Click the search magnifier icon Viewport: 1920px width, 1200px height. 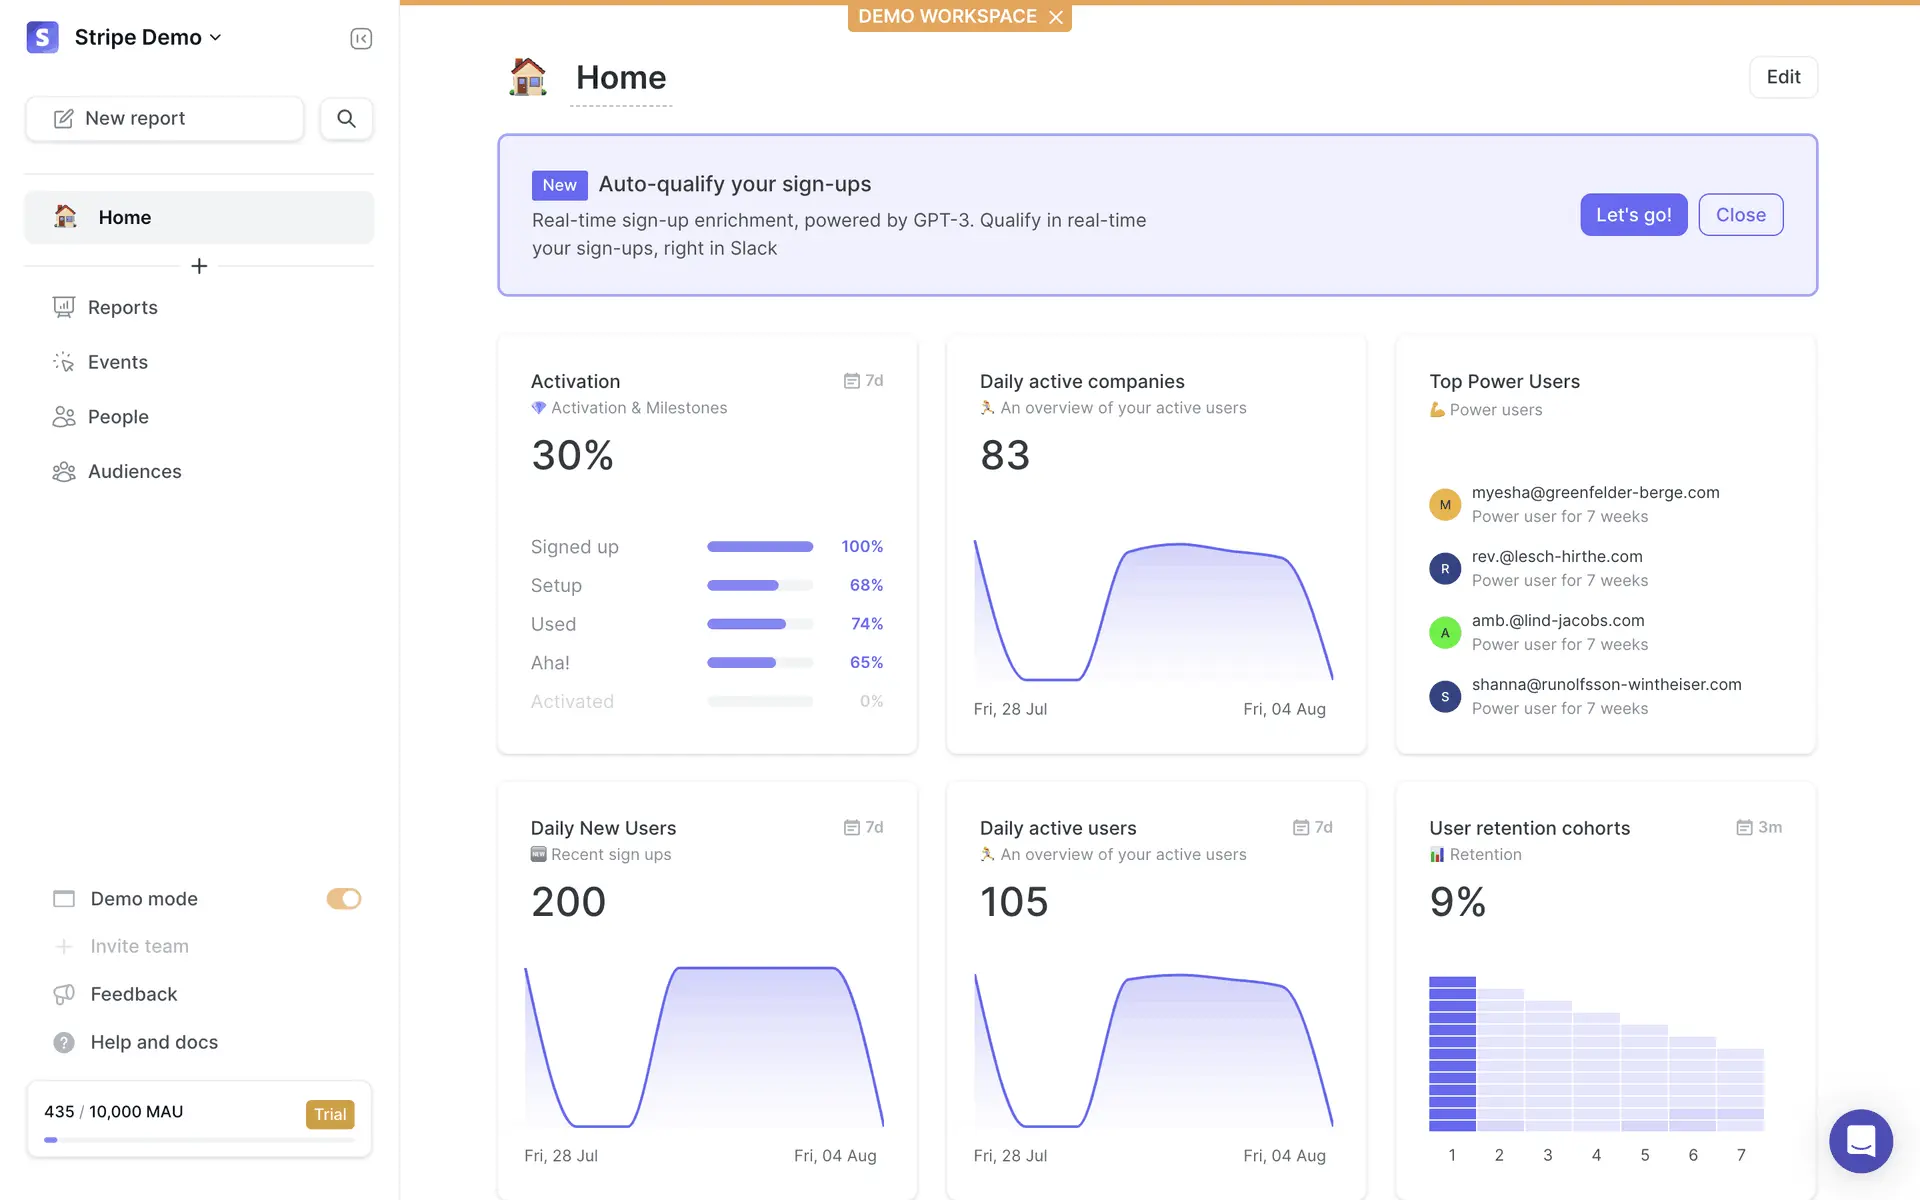click(x=346, y=118)
